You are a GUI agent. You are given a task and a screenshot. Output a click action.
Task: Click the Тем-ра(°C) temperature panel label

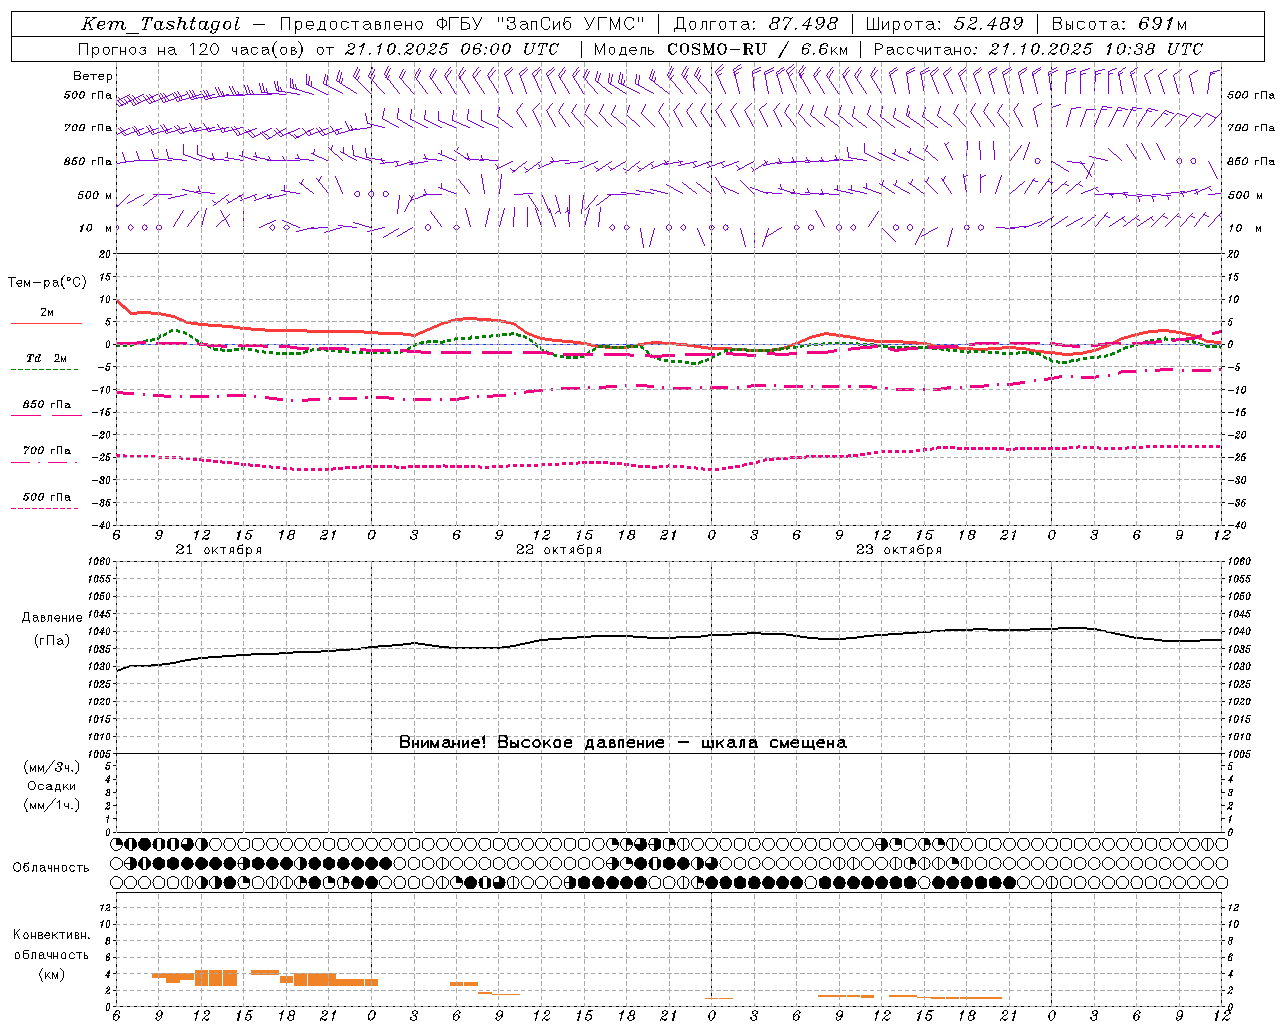[x=47, y=283]
